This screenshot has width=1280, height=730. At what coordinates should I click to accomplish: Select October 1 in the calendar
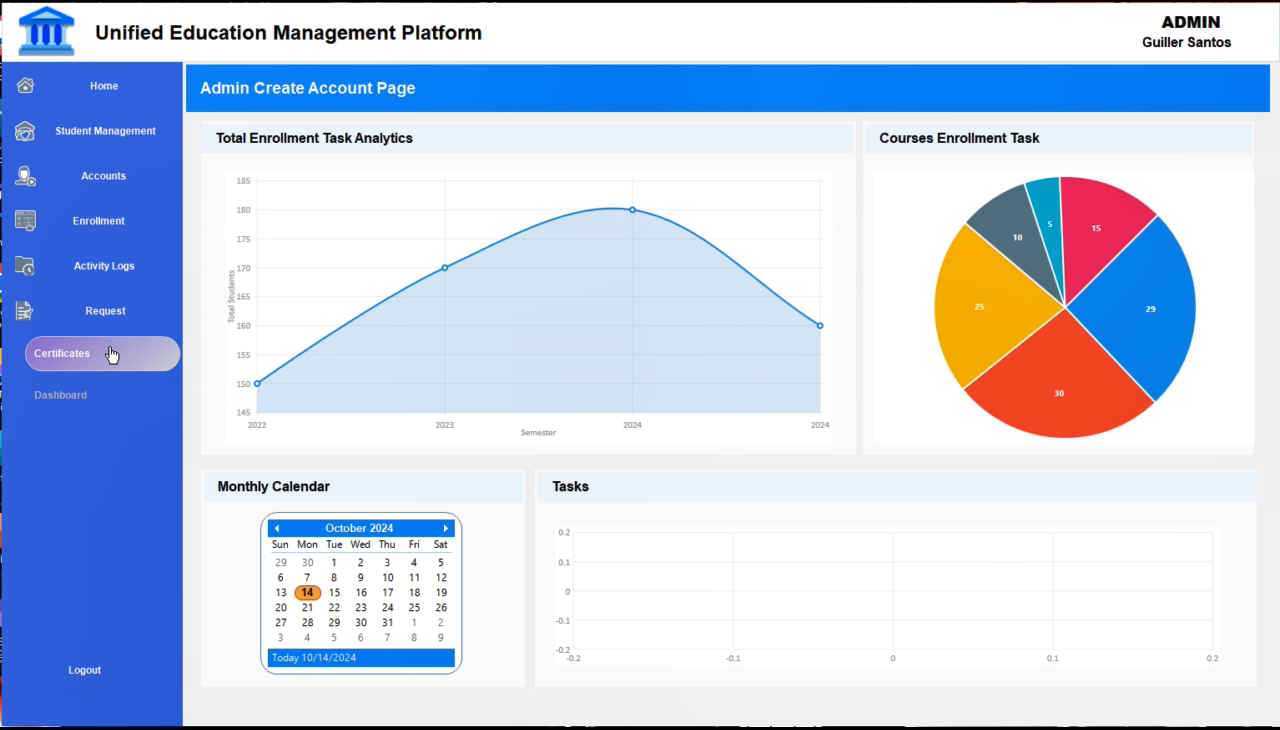334,562
